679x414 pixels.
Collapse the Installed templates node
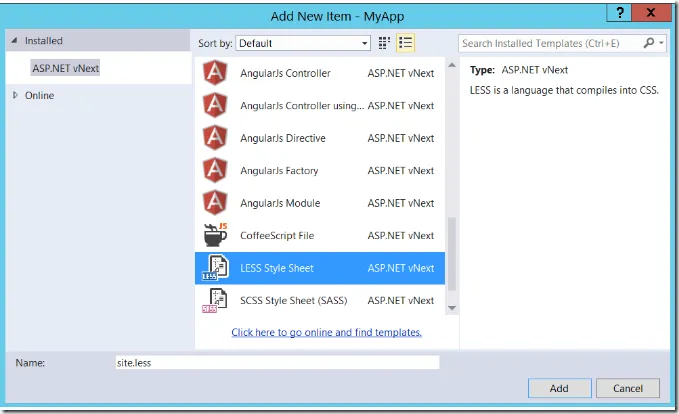(x=13, y=41)
